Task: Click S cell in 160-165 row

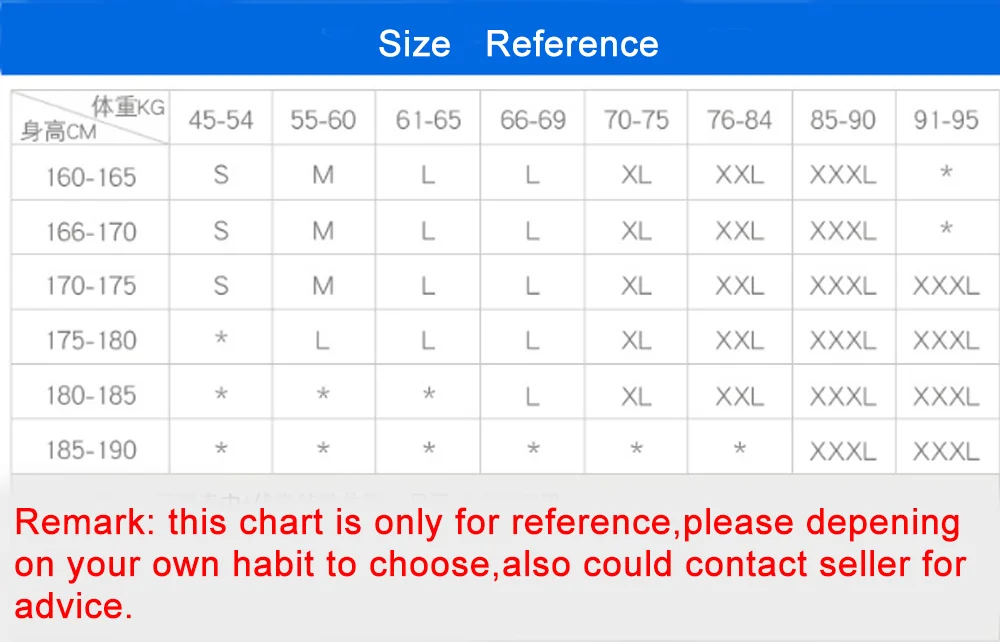Action: click(221, 175)
